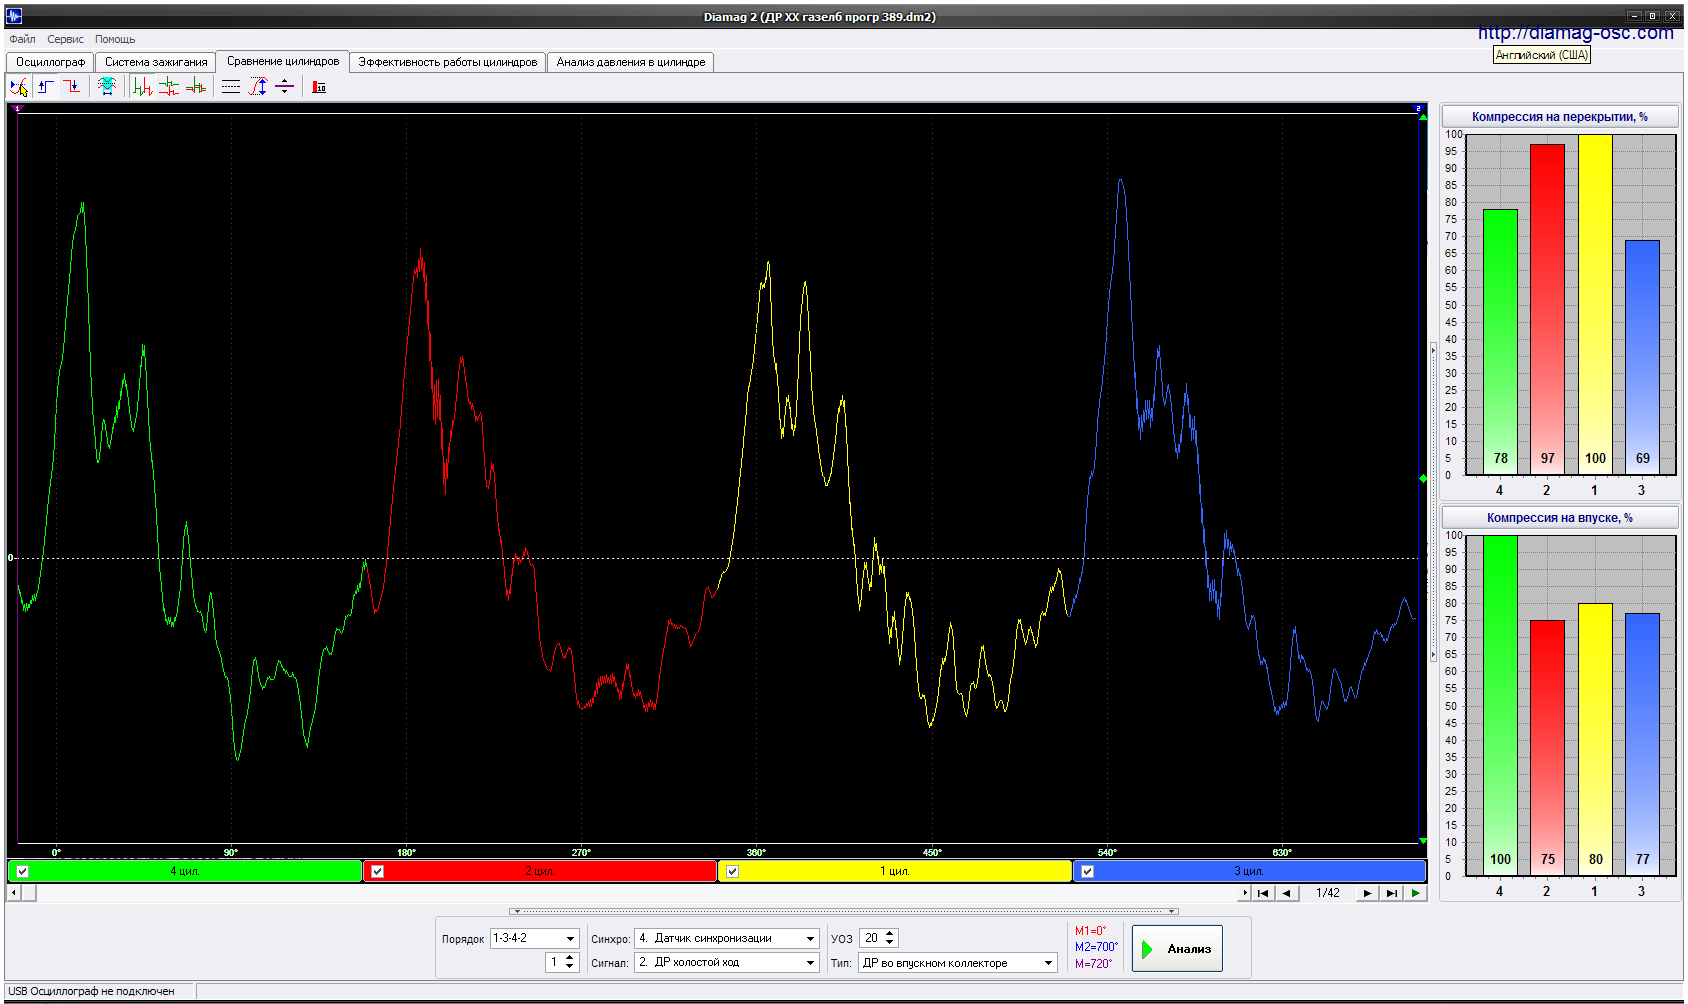The width and height of the screenshot is (1688, 1004).
Task: Open the Порядок firing order dropdown
Action: point(570,939)
